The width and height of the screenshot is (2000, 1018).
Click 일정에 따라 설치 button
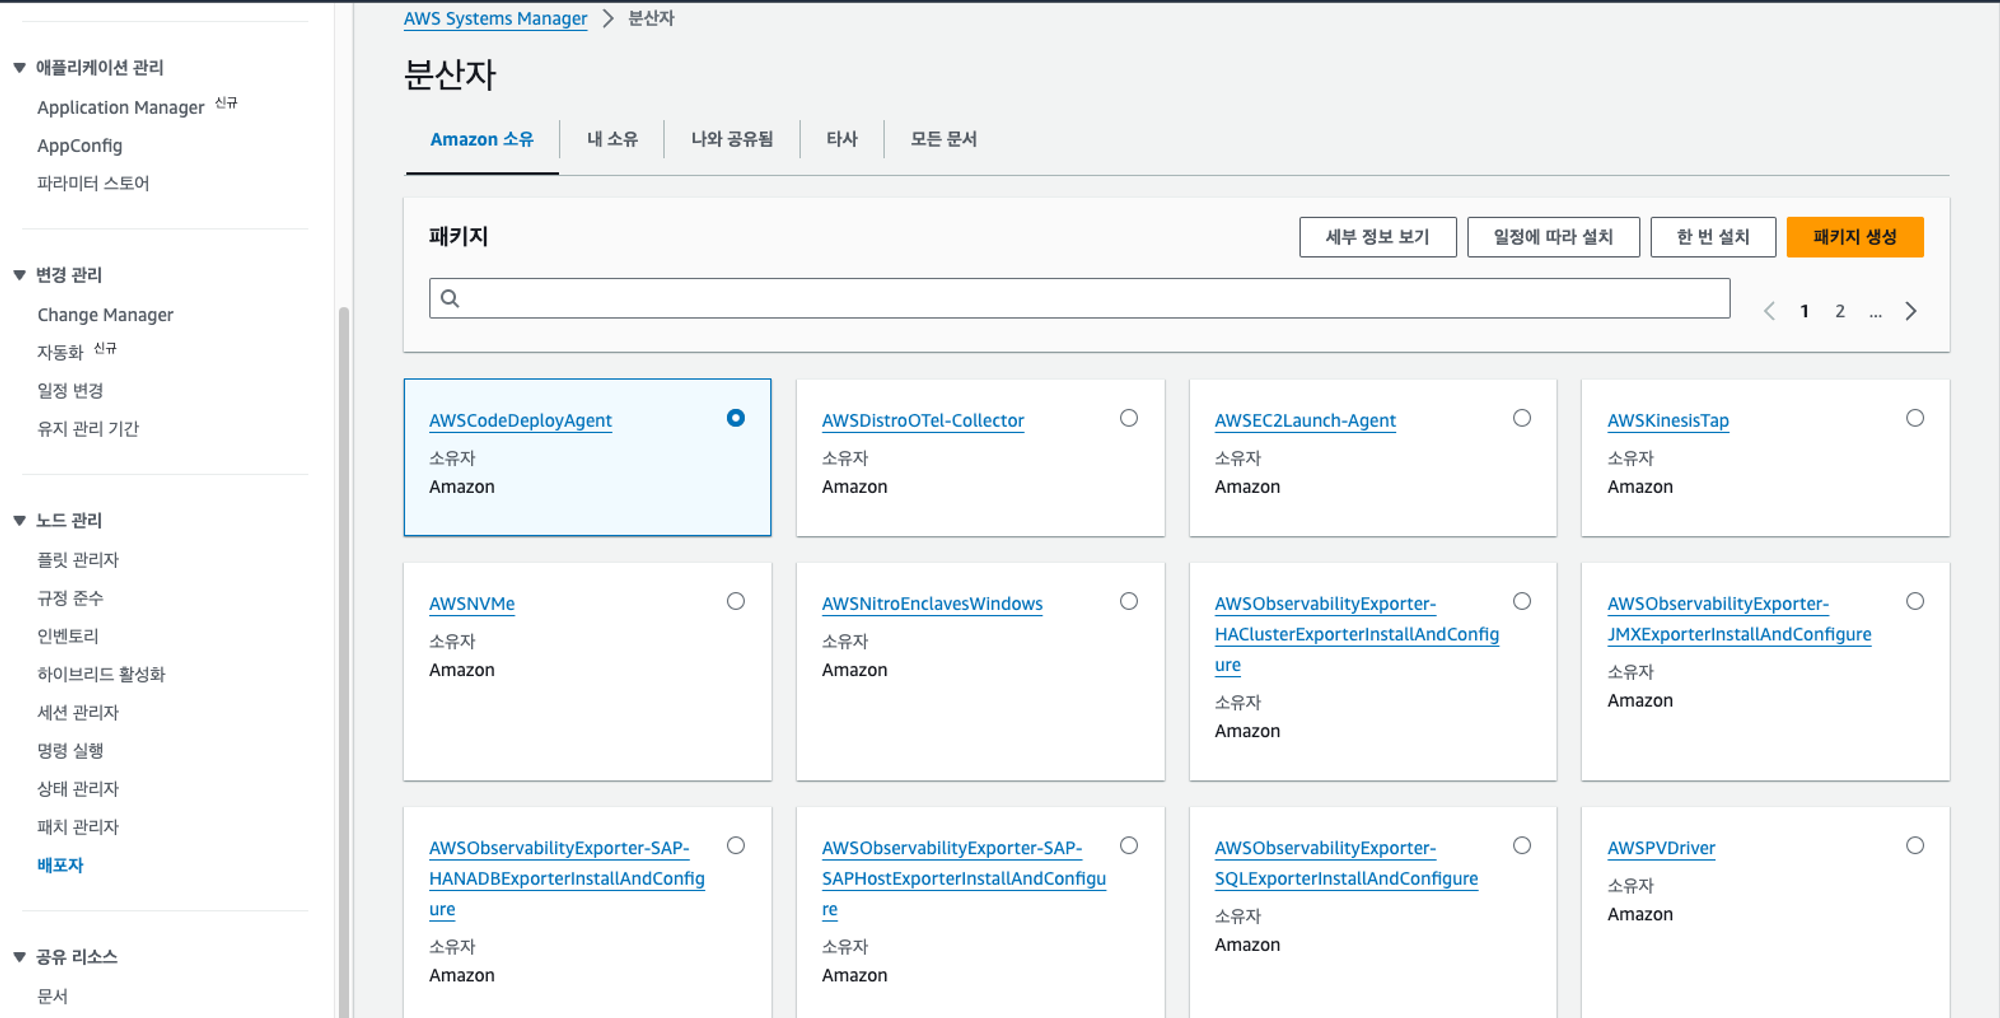point(1553,237)
